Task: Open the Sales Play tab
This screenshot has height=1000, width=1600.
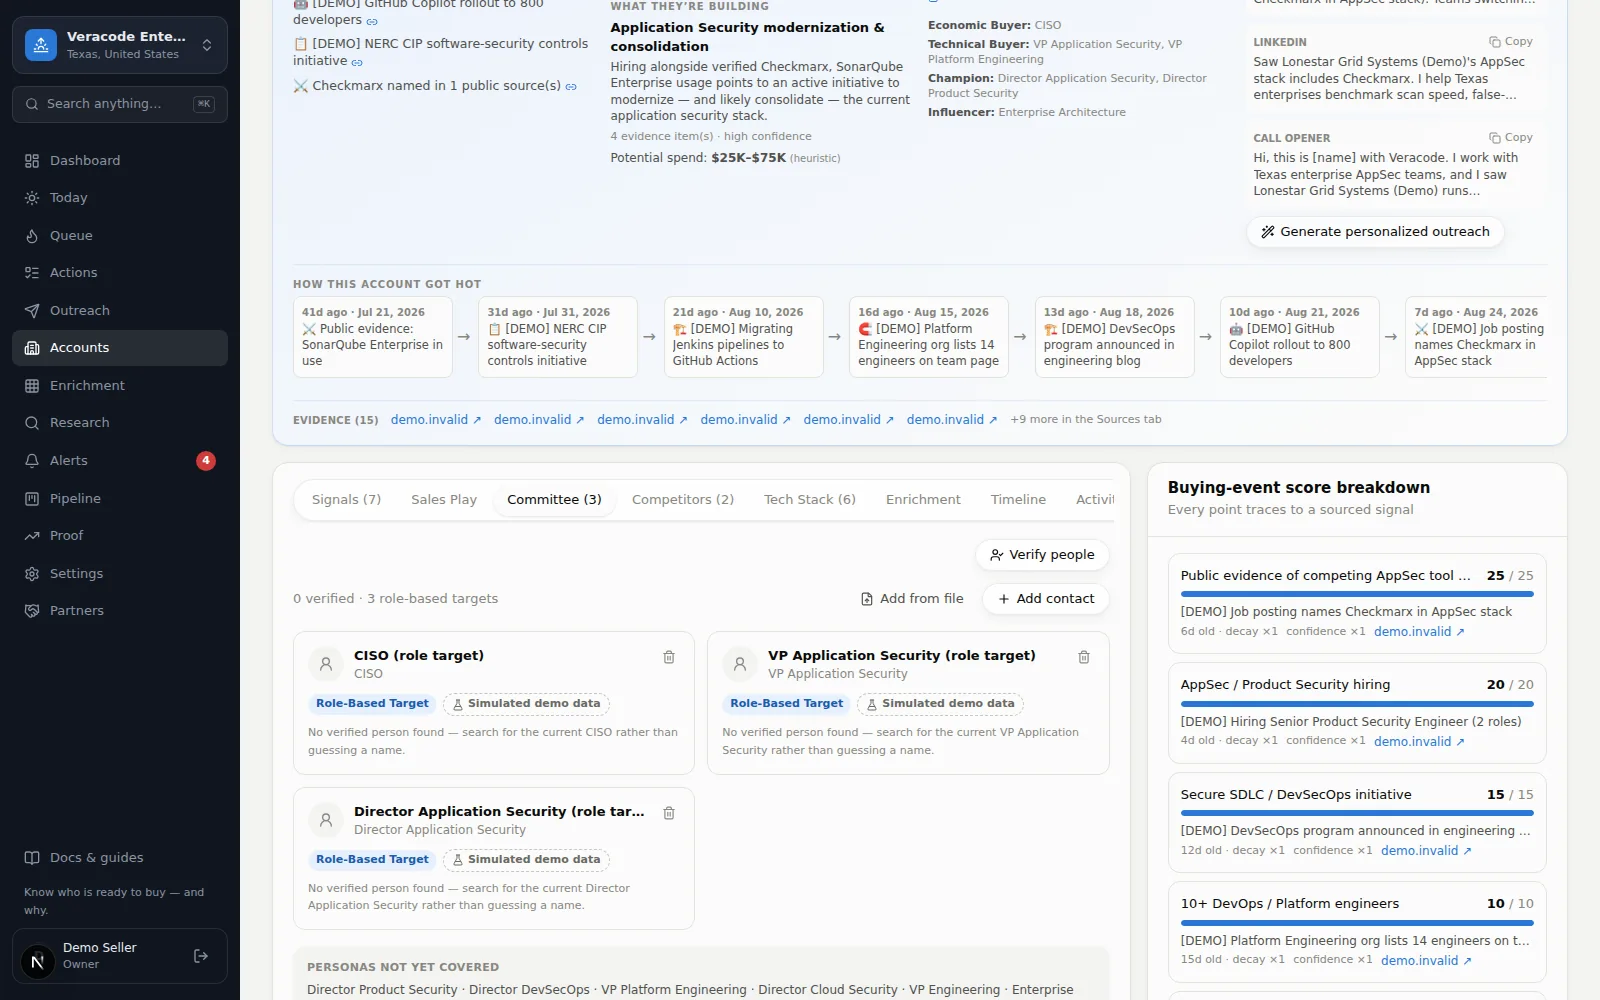Action: (x=444, y=500)
